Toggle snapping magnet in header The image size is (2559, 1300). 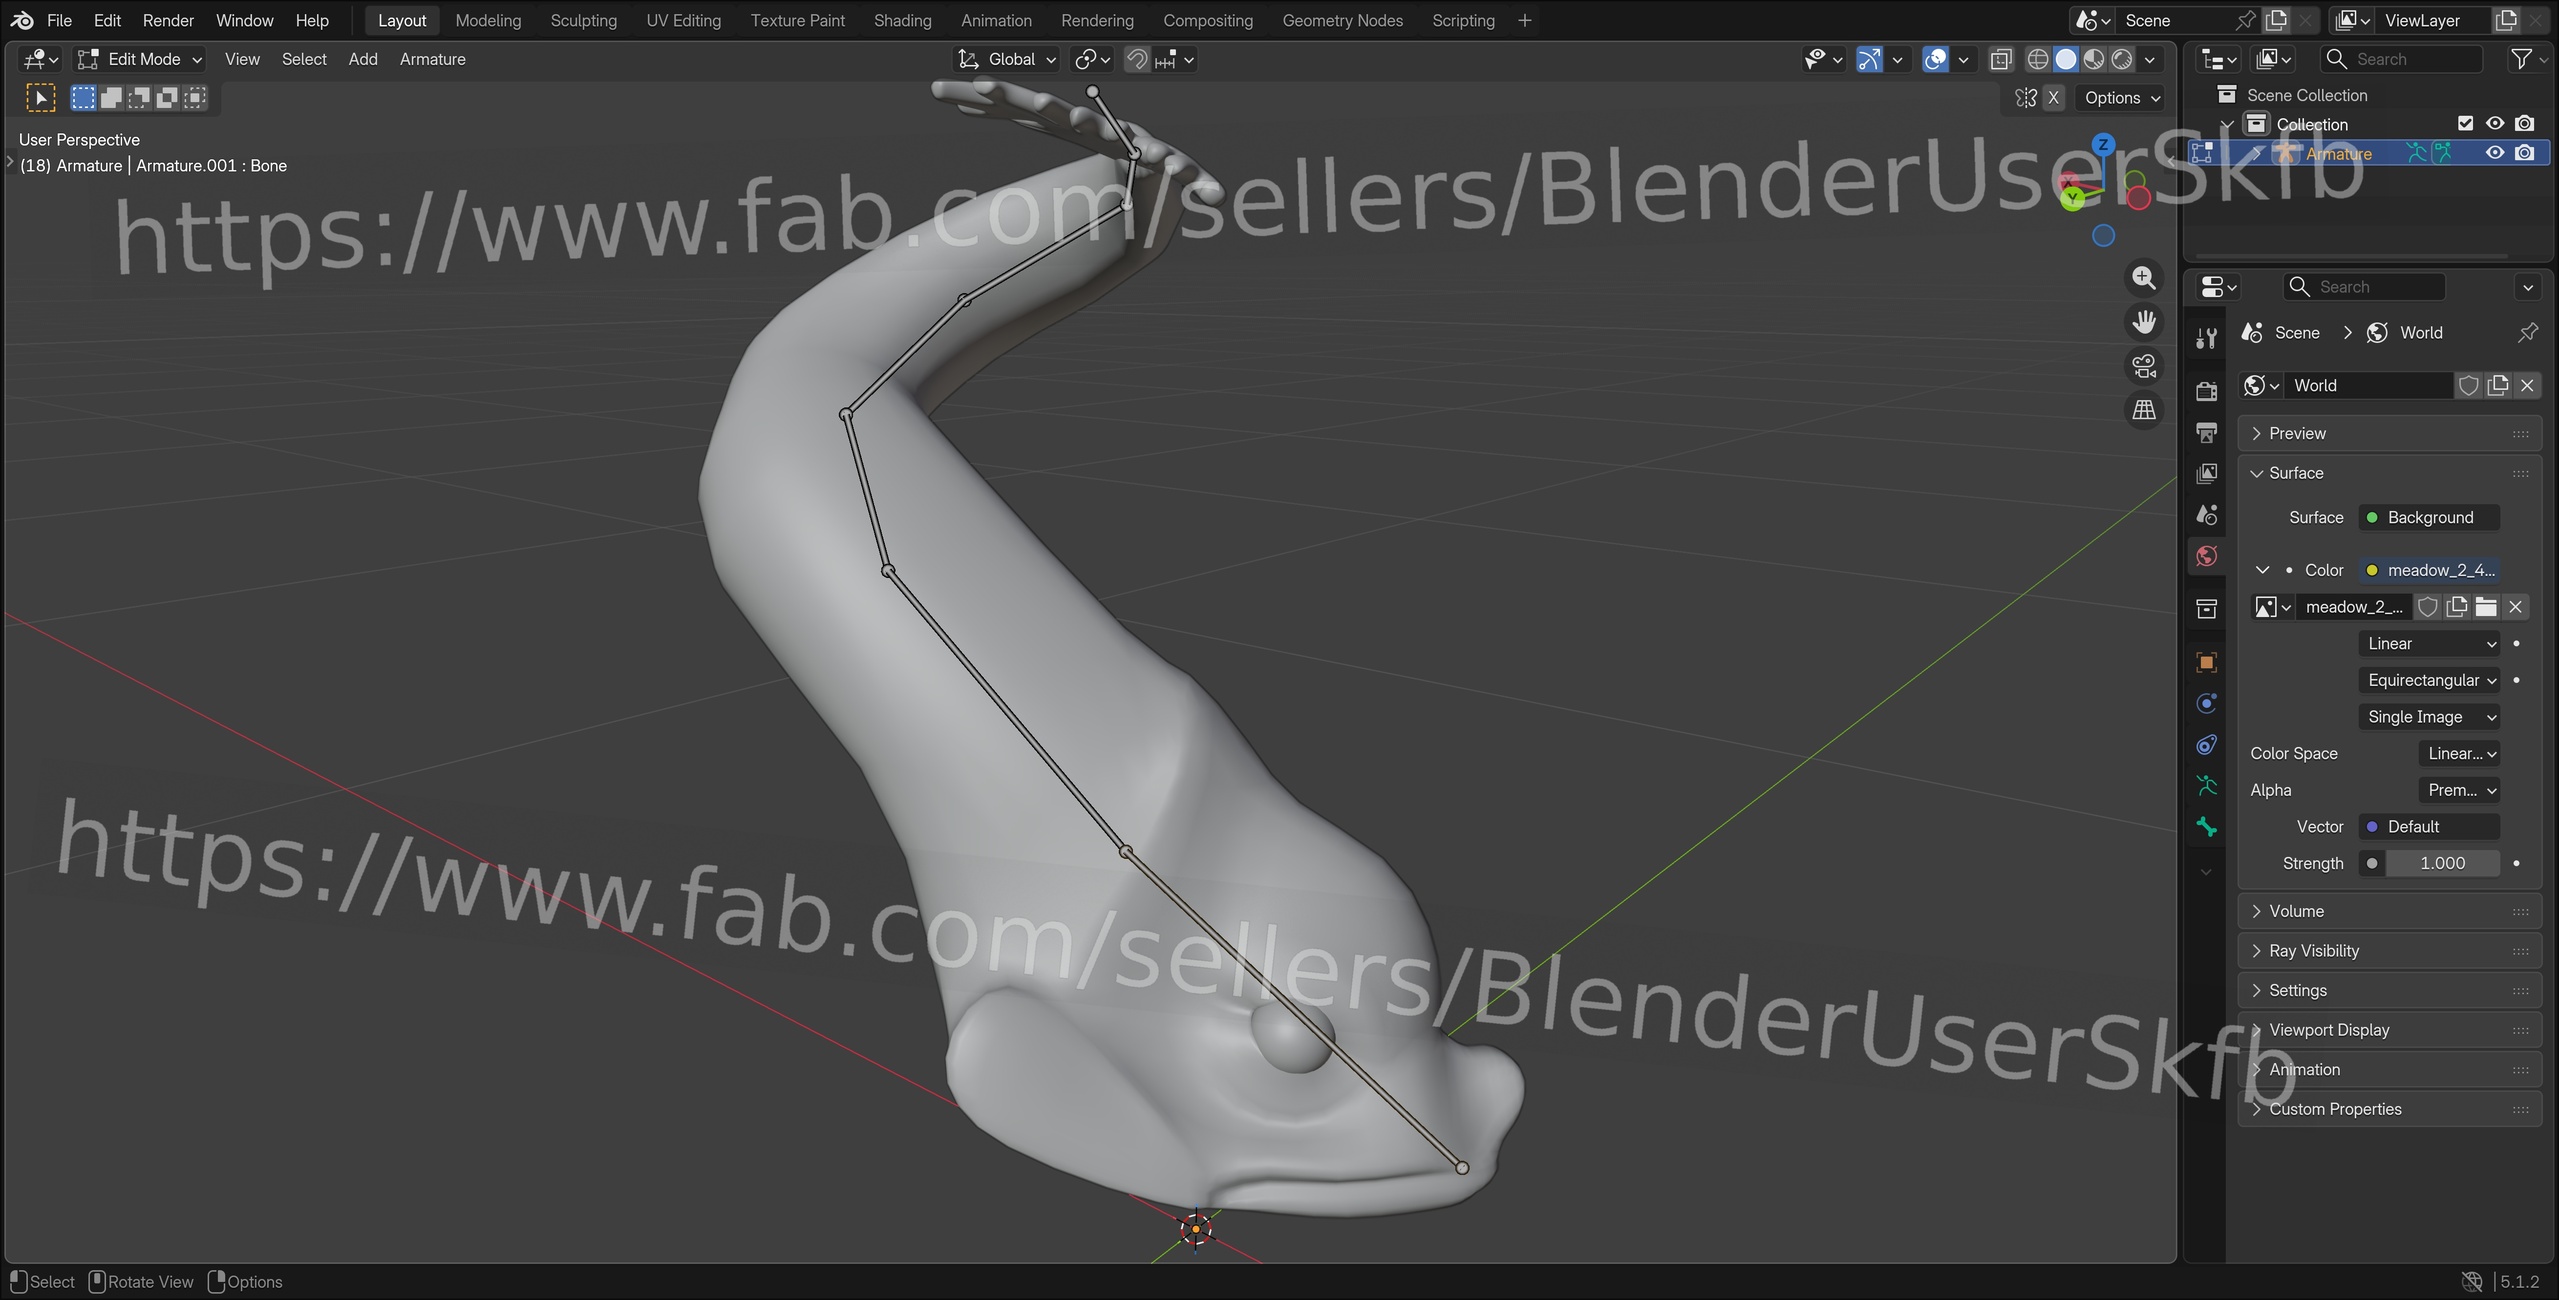click(x=1136, y=60)
